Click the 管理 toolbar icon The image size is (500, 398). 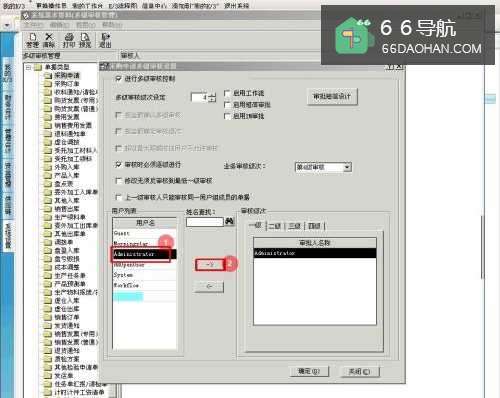[33, 40]
